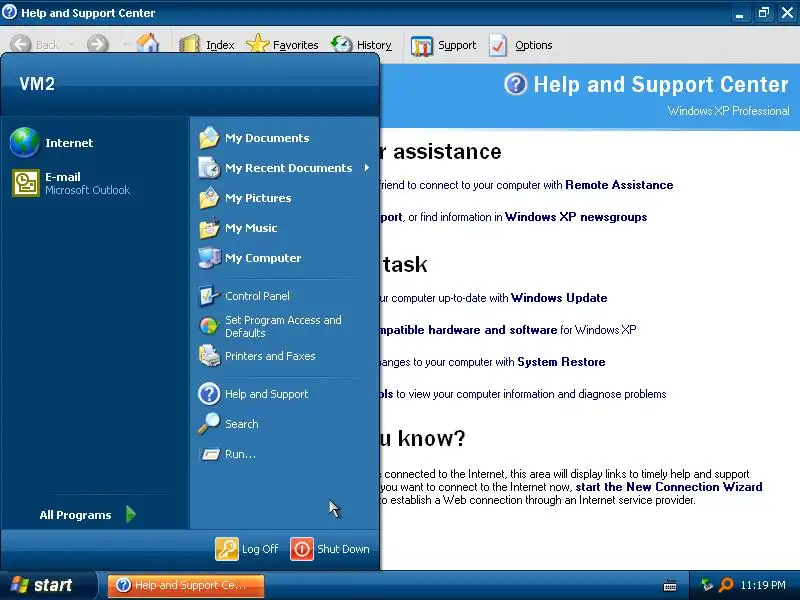Click the Forward arrow toolbar icon

pos(97,44)
